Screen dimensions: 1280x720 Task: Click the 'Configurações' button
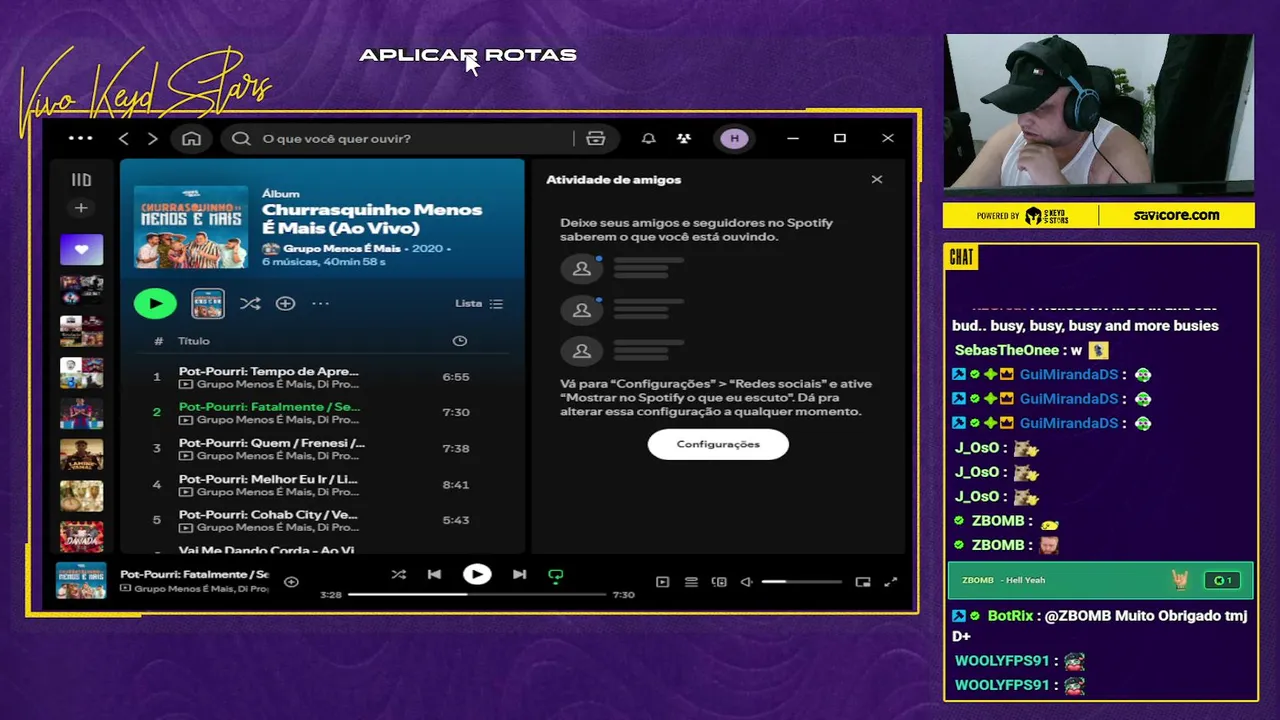(x=718, y=444)
